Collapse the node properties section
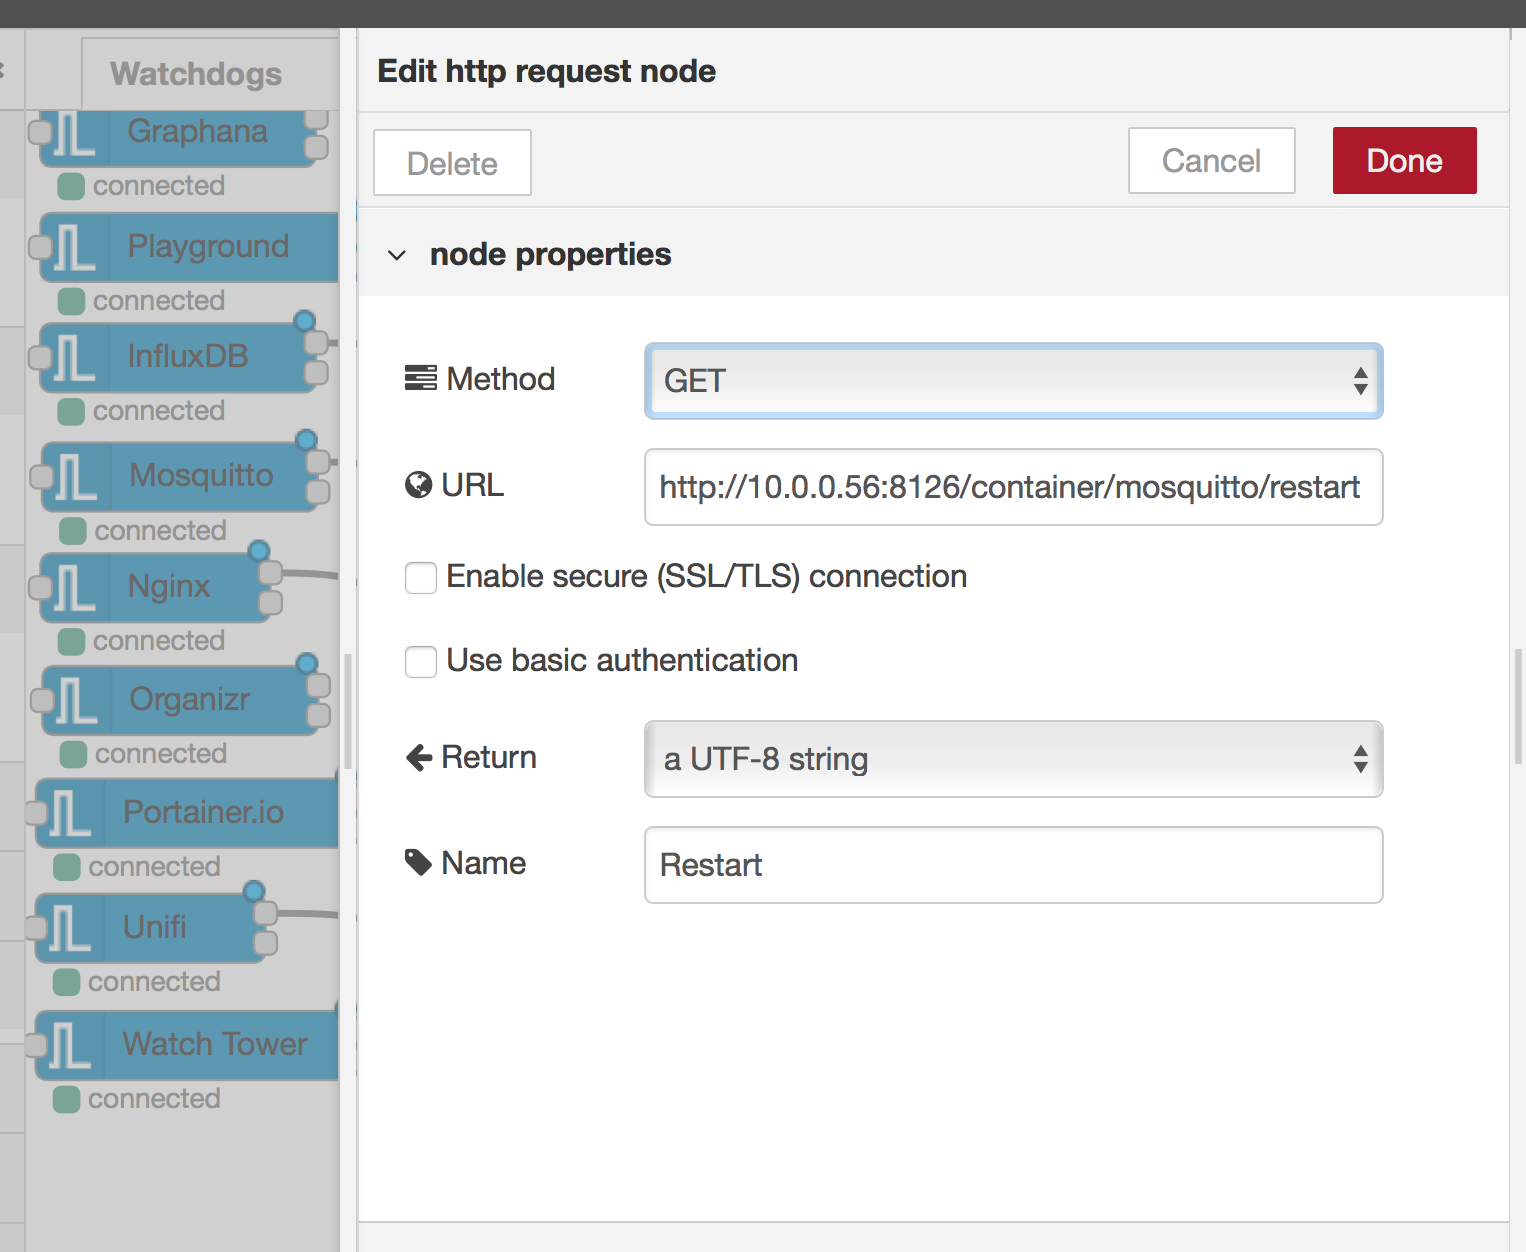The width and height of the screenshot is (1526, 1252). pos(397,255)
